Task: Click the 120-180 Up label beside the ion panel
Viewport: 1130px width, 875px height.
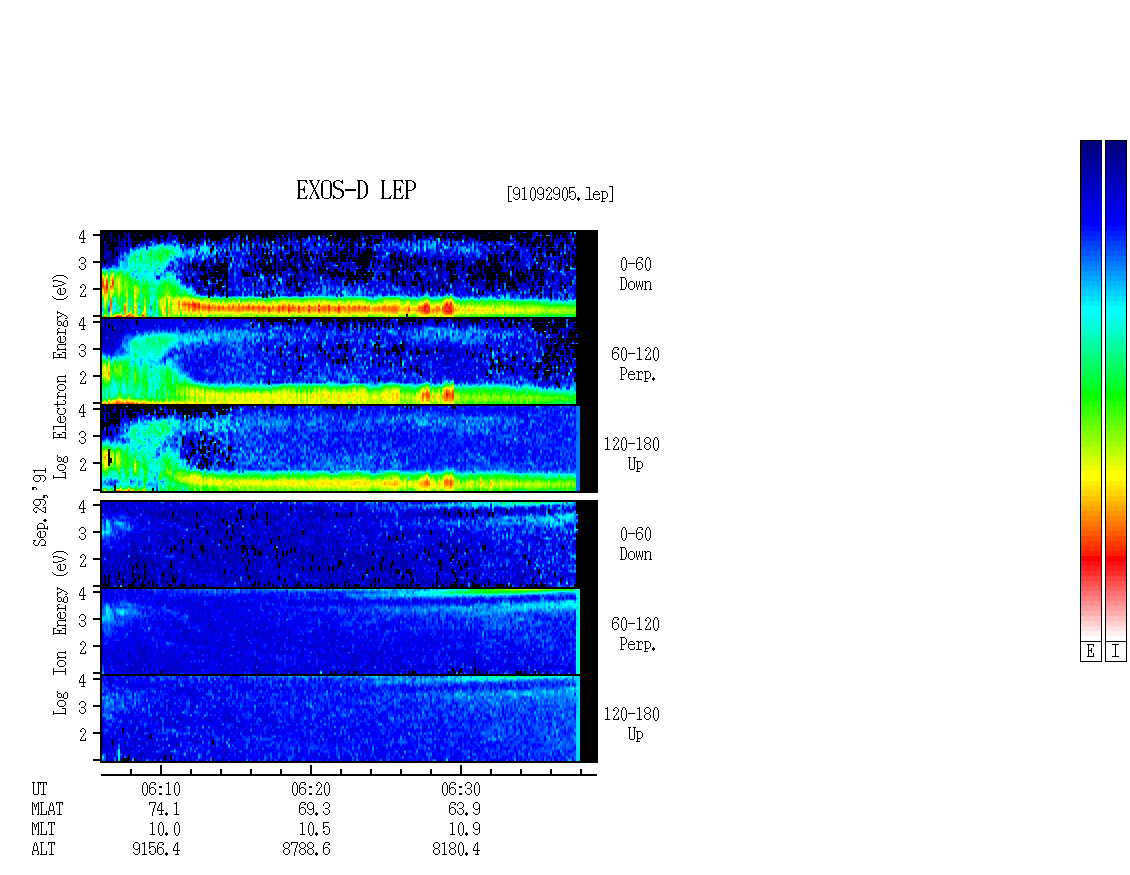Action: 632,725
